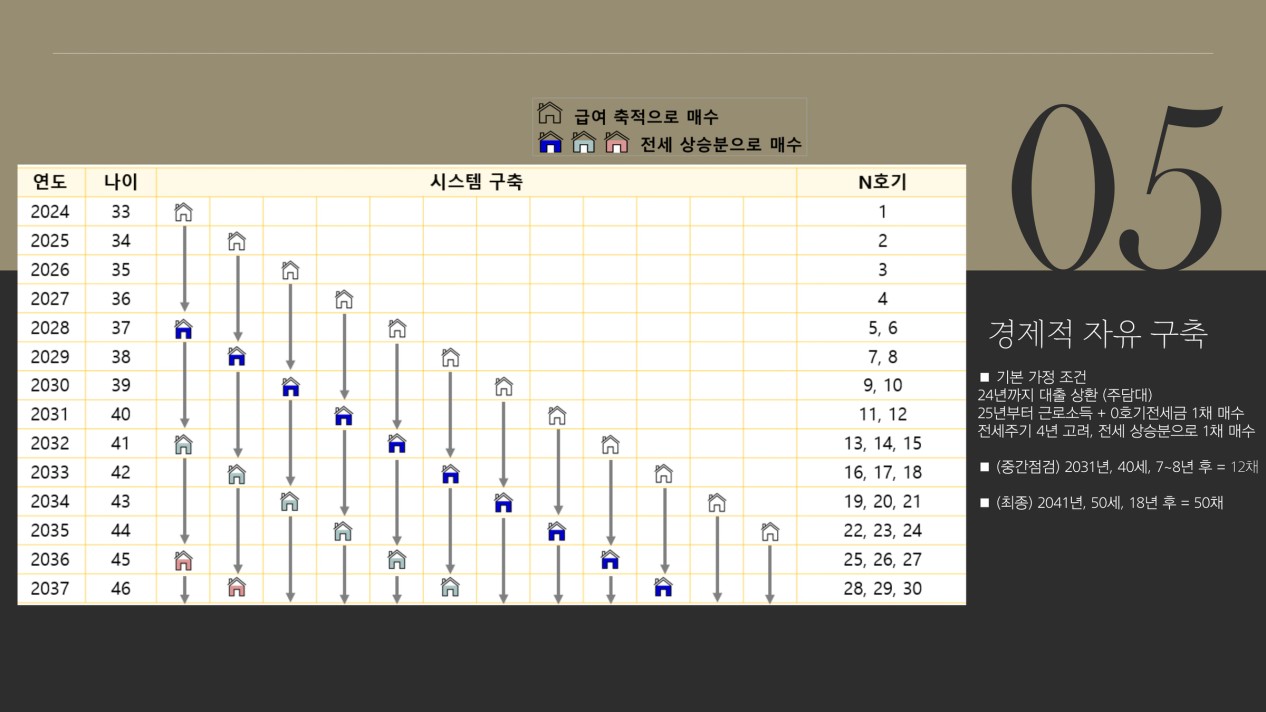Select the teal house in the 2036 row
The width and height of the screenshot is (1266, 712).
tap(397, 560)
